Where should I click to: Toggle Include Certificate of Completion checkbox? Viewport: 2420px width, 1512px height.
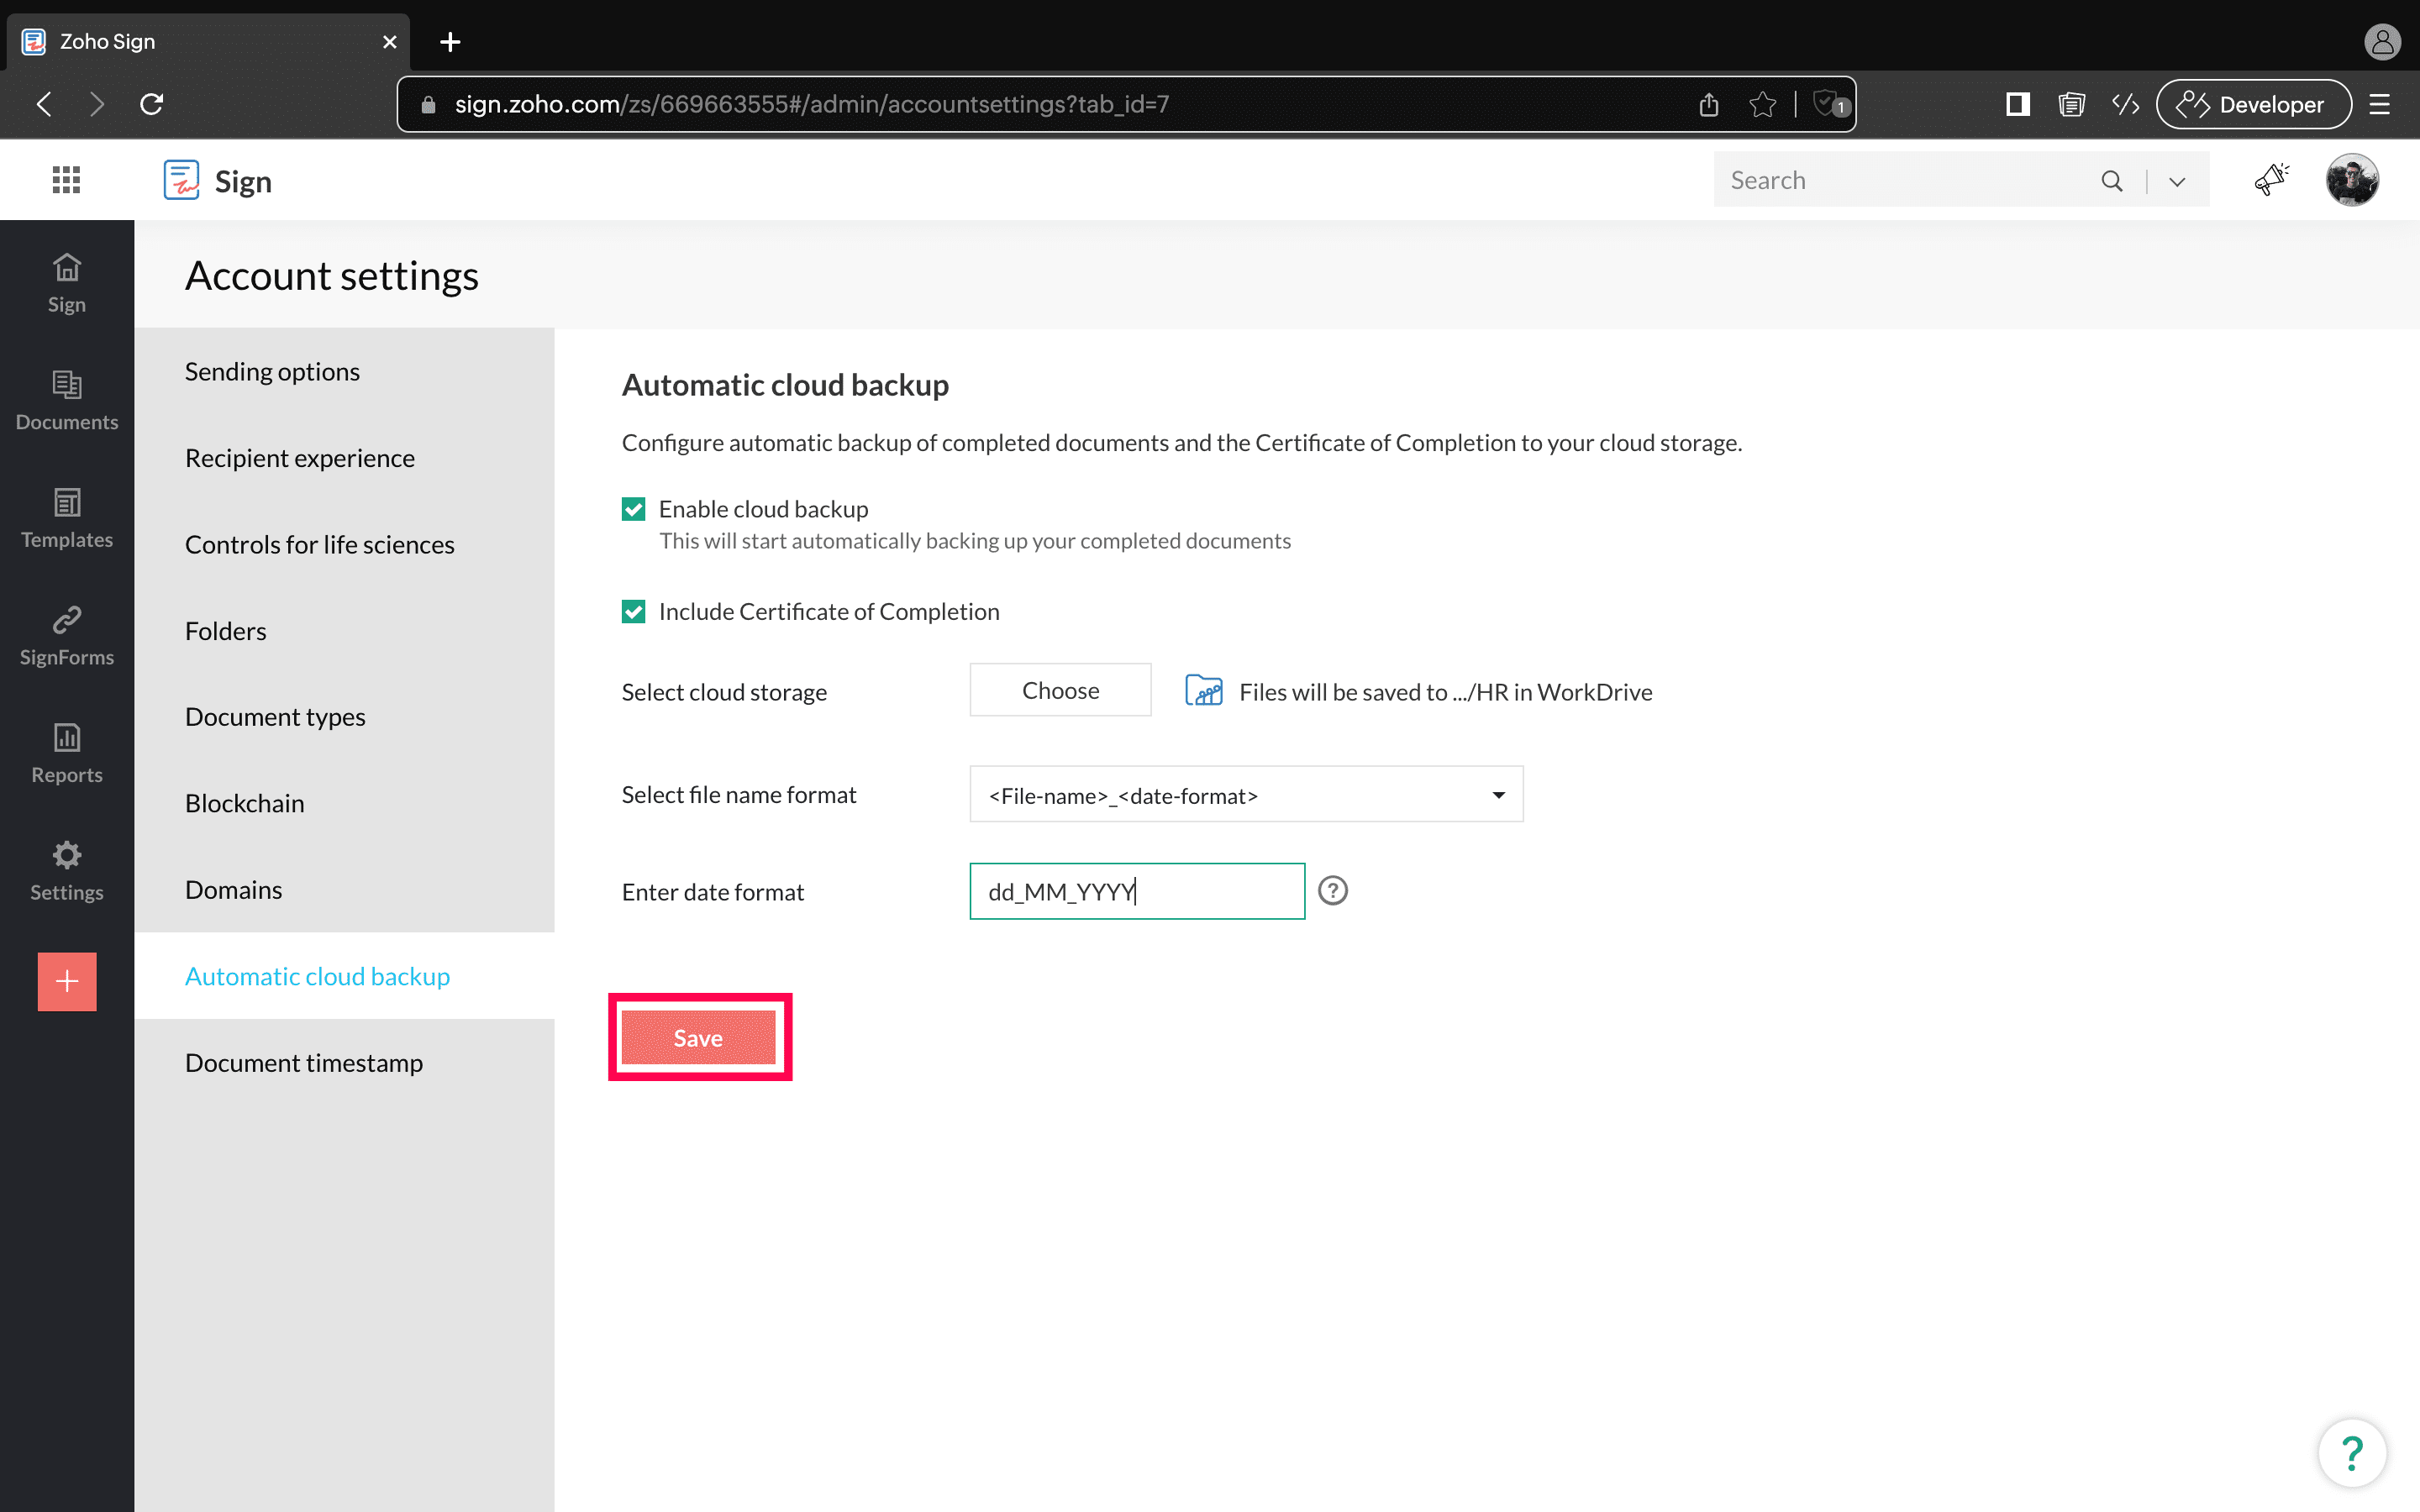coord(633,611)
